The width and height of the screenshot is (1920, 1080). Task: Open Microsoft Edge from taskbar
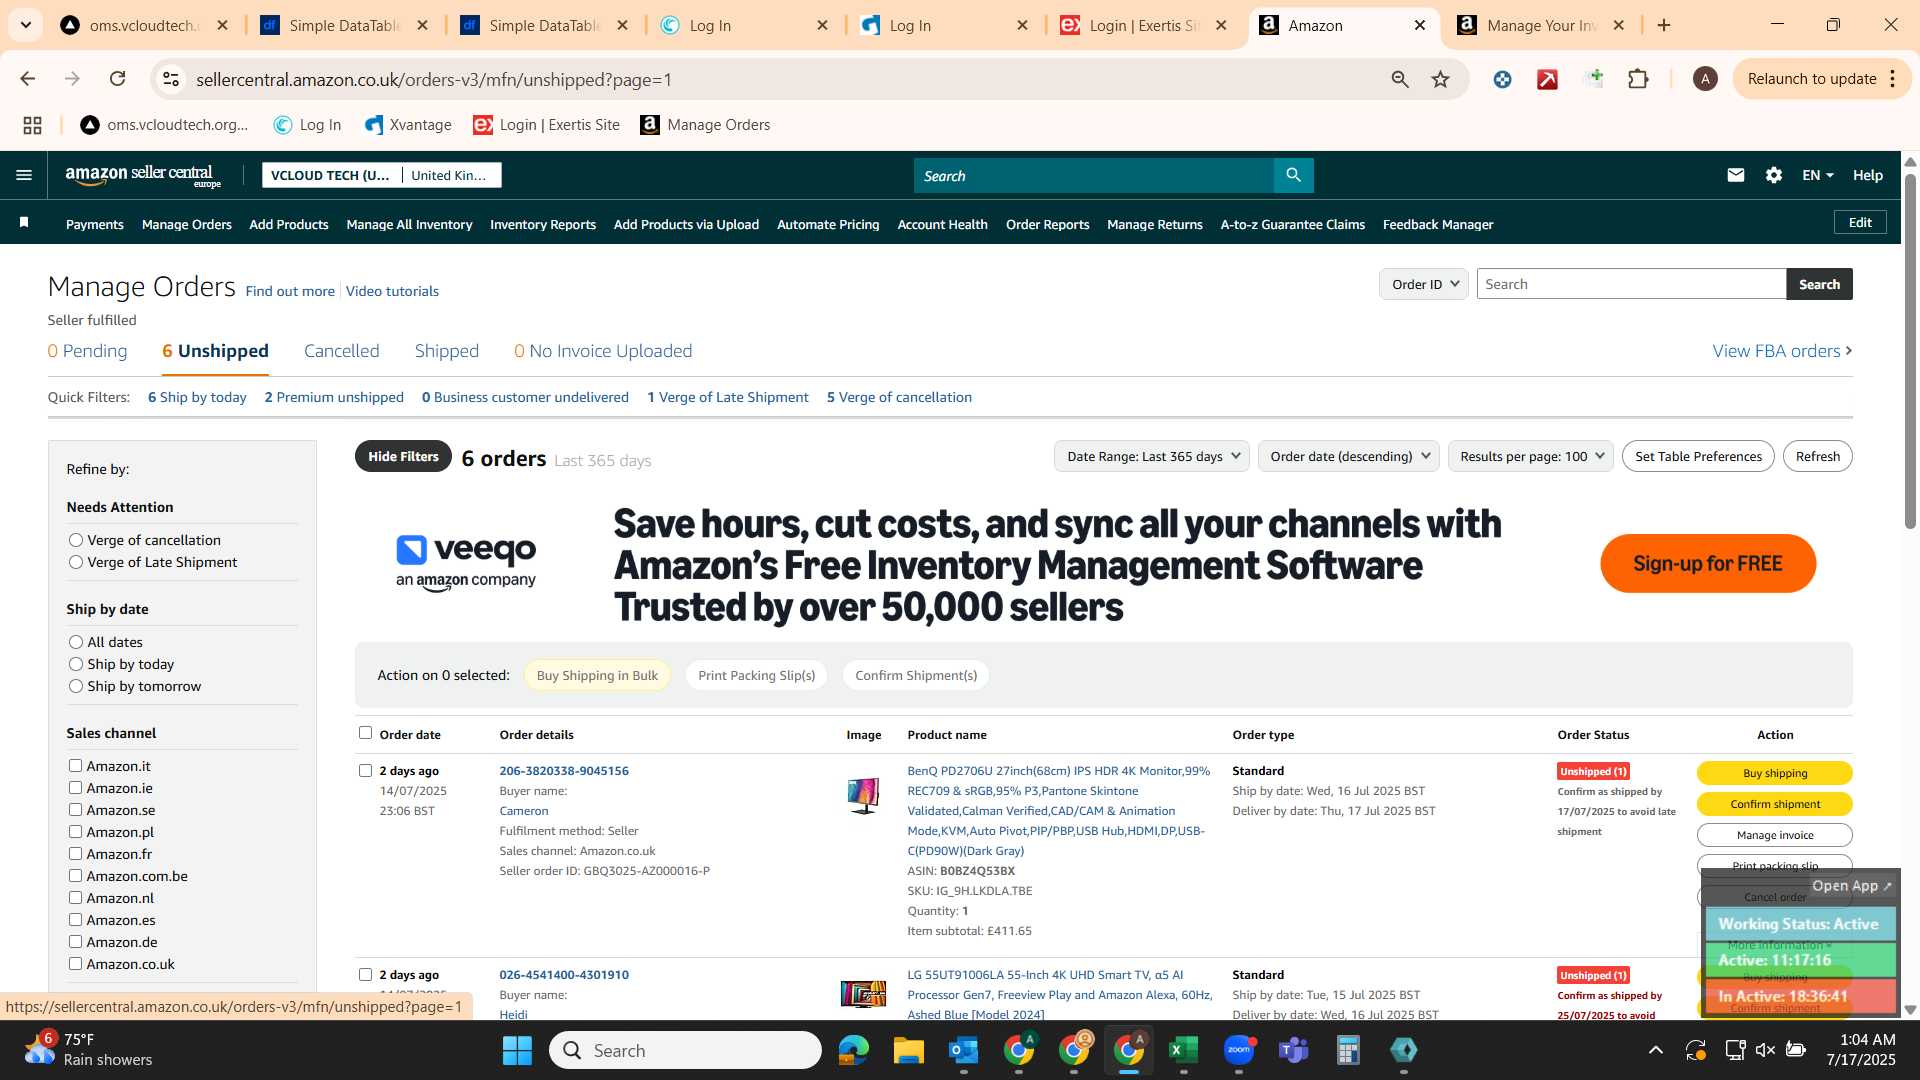coord(853,1050)
